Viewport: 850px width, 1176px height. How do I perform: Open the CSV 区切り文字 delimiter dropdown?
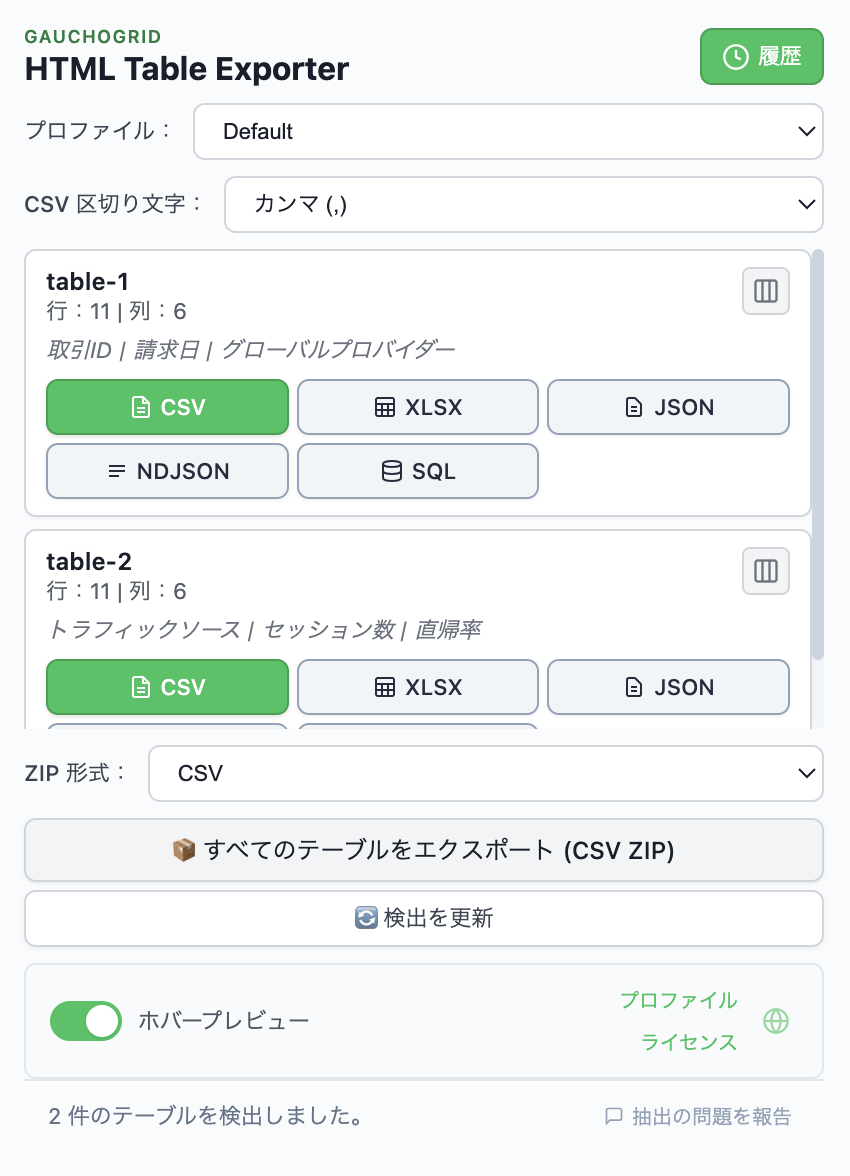point(524,204)
